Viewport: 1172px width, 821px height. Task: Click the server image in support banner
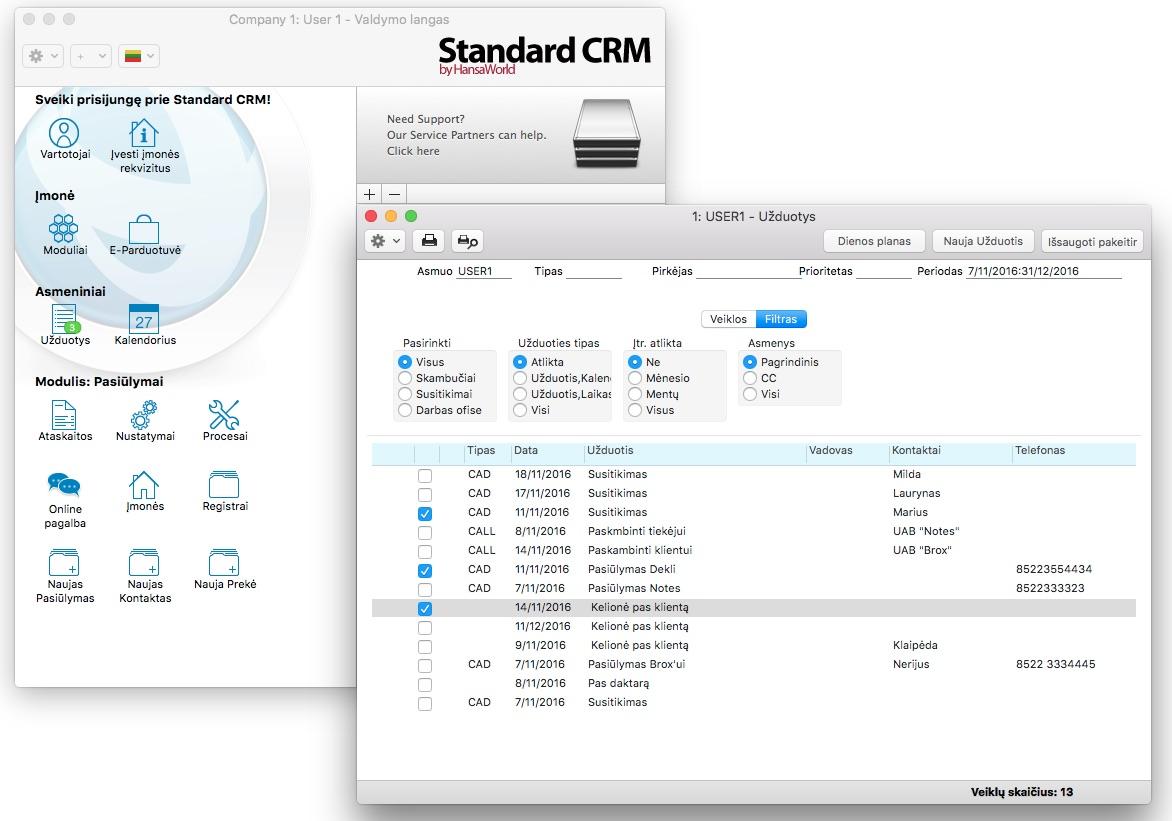coord(607,134)
